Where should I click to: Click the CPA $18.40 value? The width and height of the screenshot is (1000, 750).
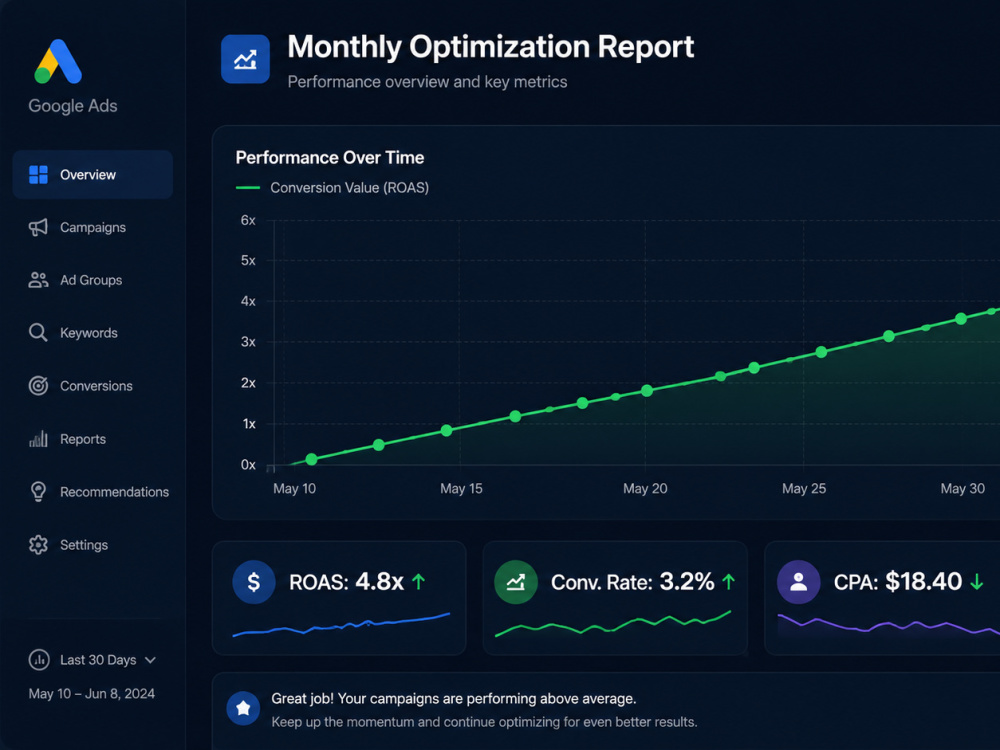click(923, 582)
